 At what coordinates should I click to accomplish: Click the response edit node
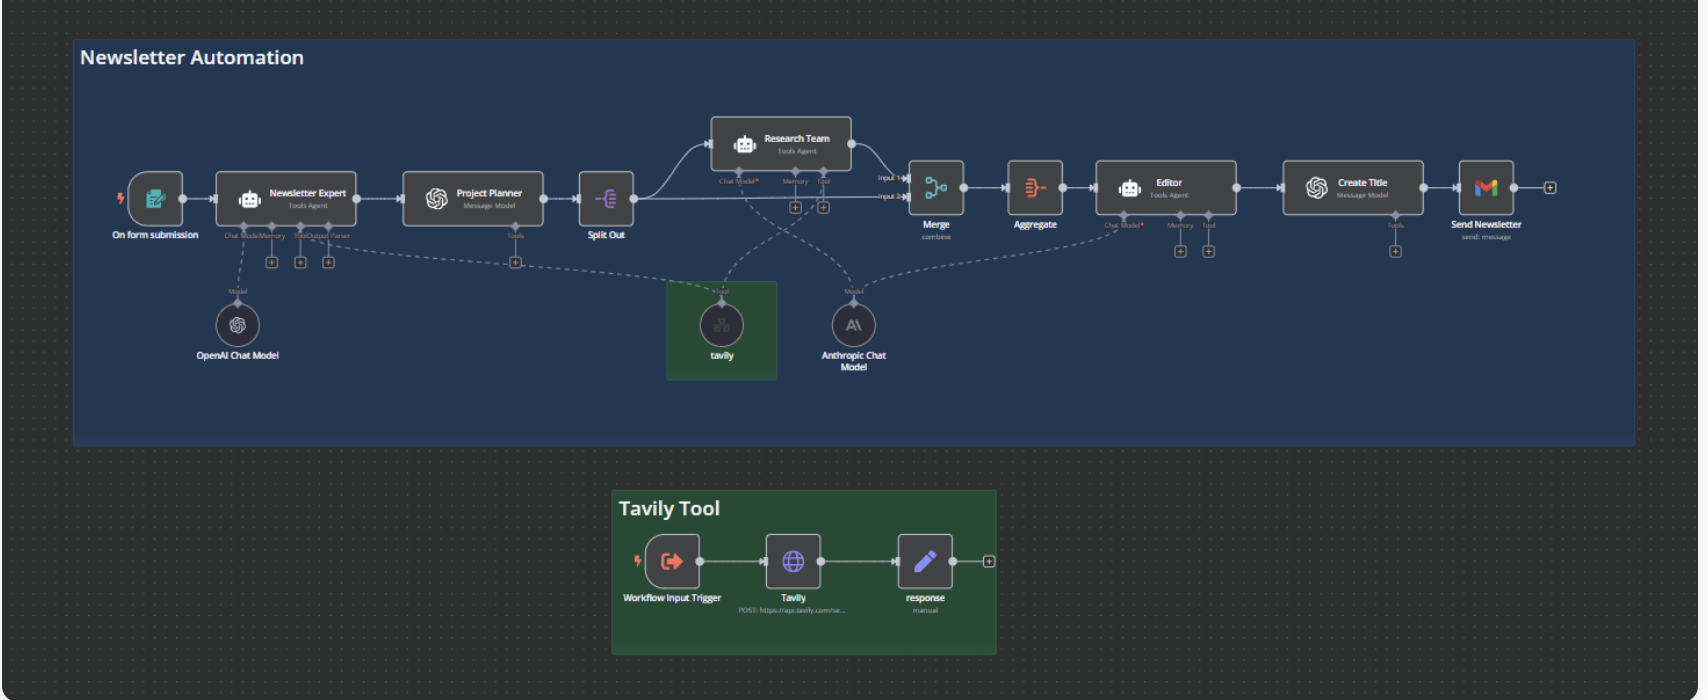coord(925,561)
